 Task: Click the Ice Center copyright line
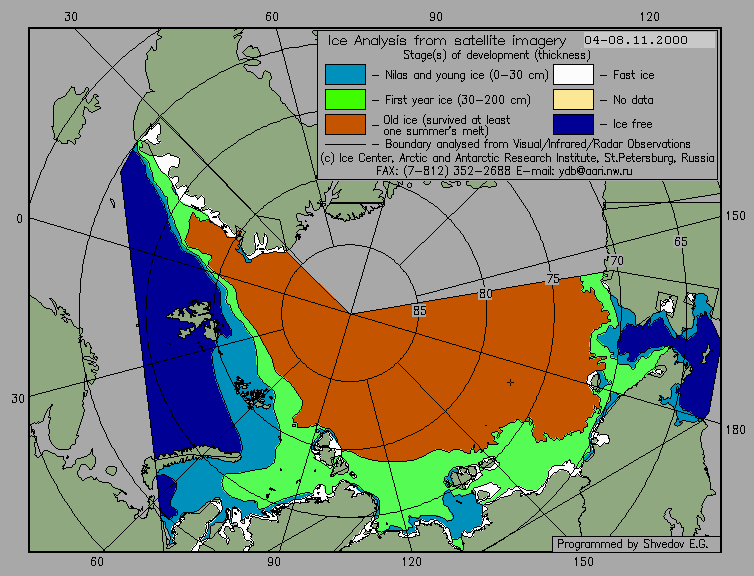click(x=517, y=158)
